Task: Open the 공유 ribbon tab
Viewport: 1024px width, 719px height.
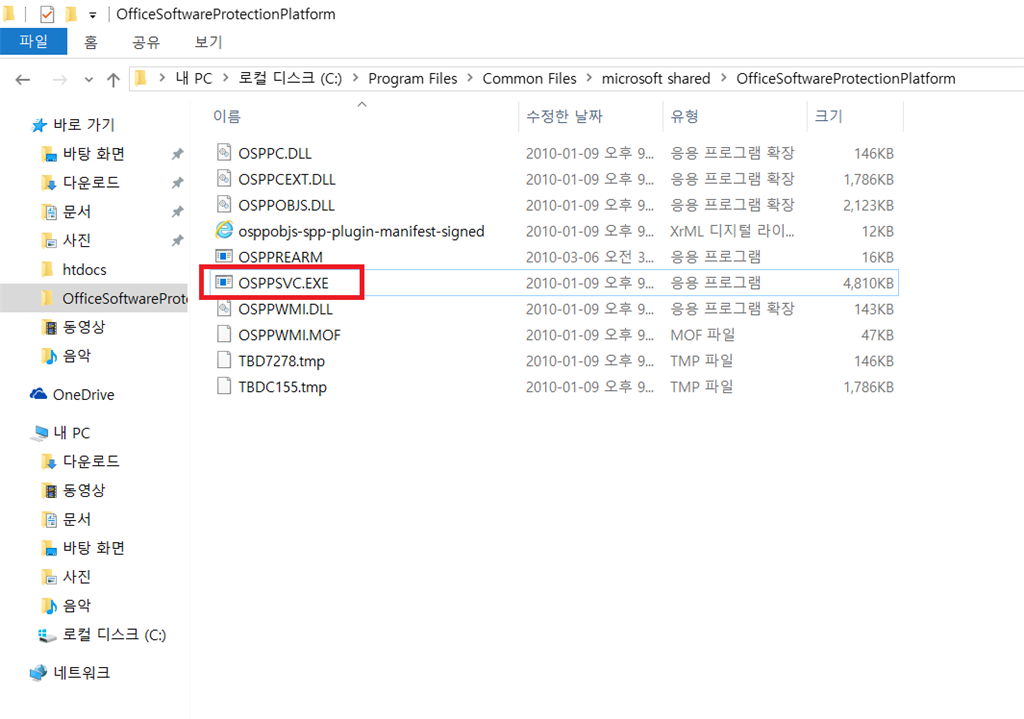Action: [146, 42]
